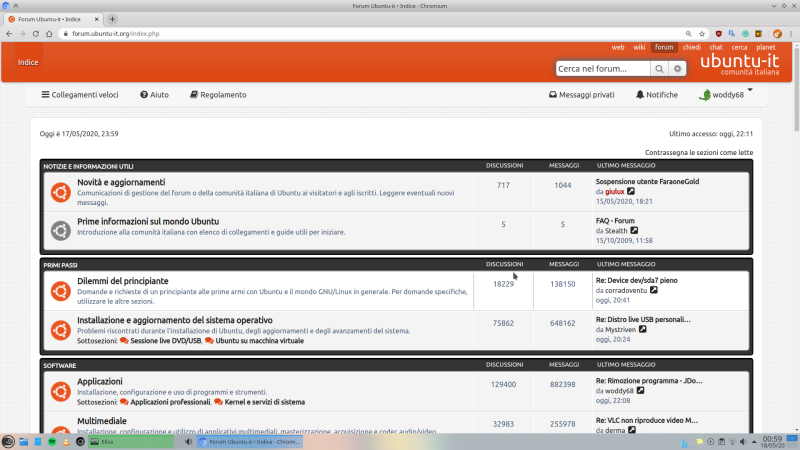Image resolution: width=800 pixels, height=450 pixels.
Task: Close the Forum Ubuntu-it tab
Action: click(x=96, y=19)
